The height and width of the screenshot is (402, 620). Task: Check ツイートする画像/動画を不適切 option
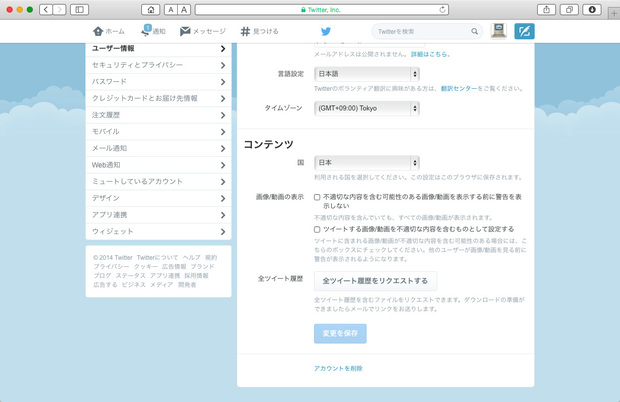(317, 229)
